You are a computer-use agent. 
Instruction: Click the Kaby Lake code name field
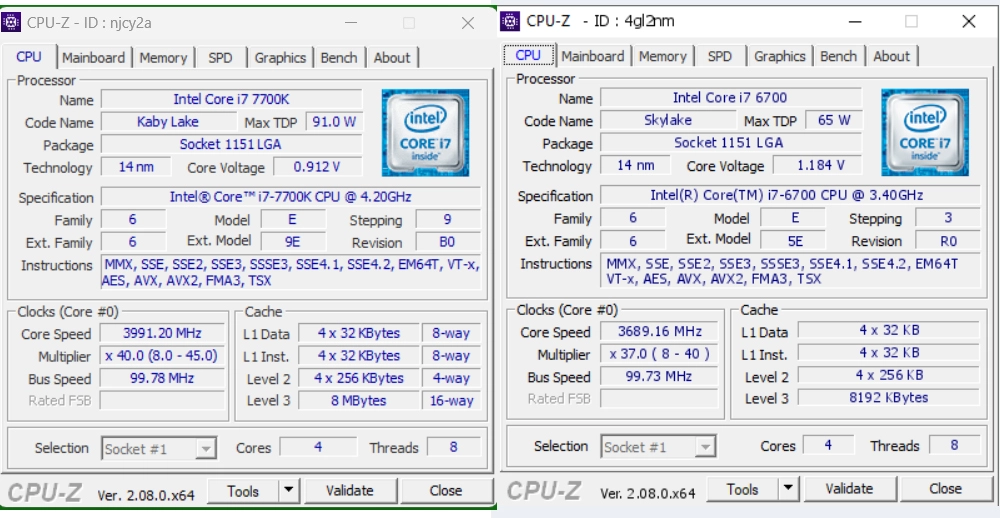pyautogui.click(x=168, y=122)
